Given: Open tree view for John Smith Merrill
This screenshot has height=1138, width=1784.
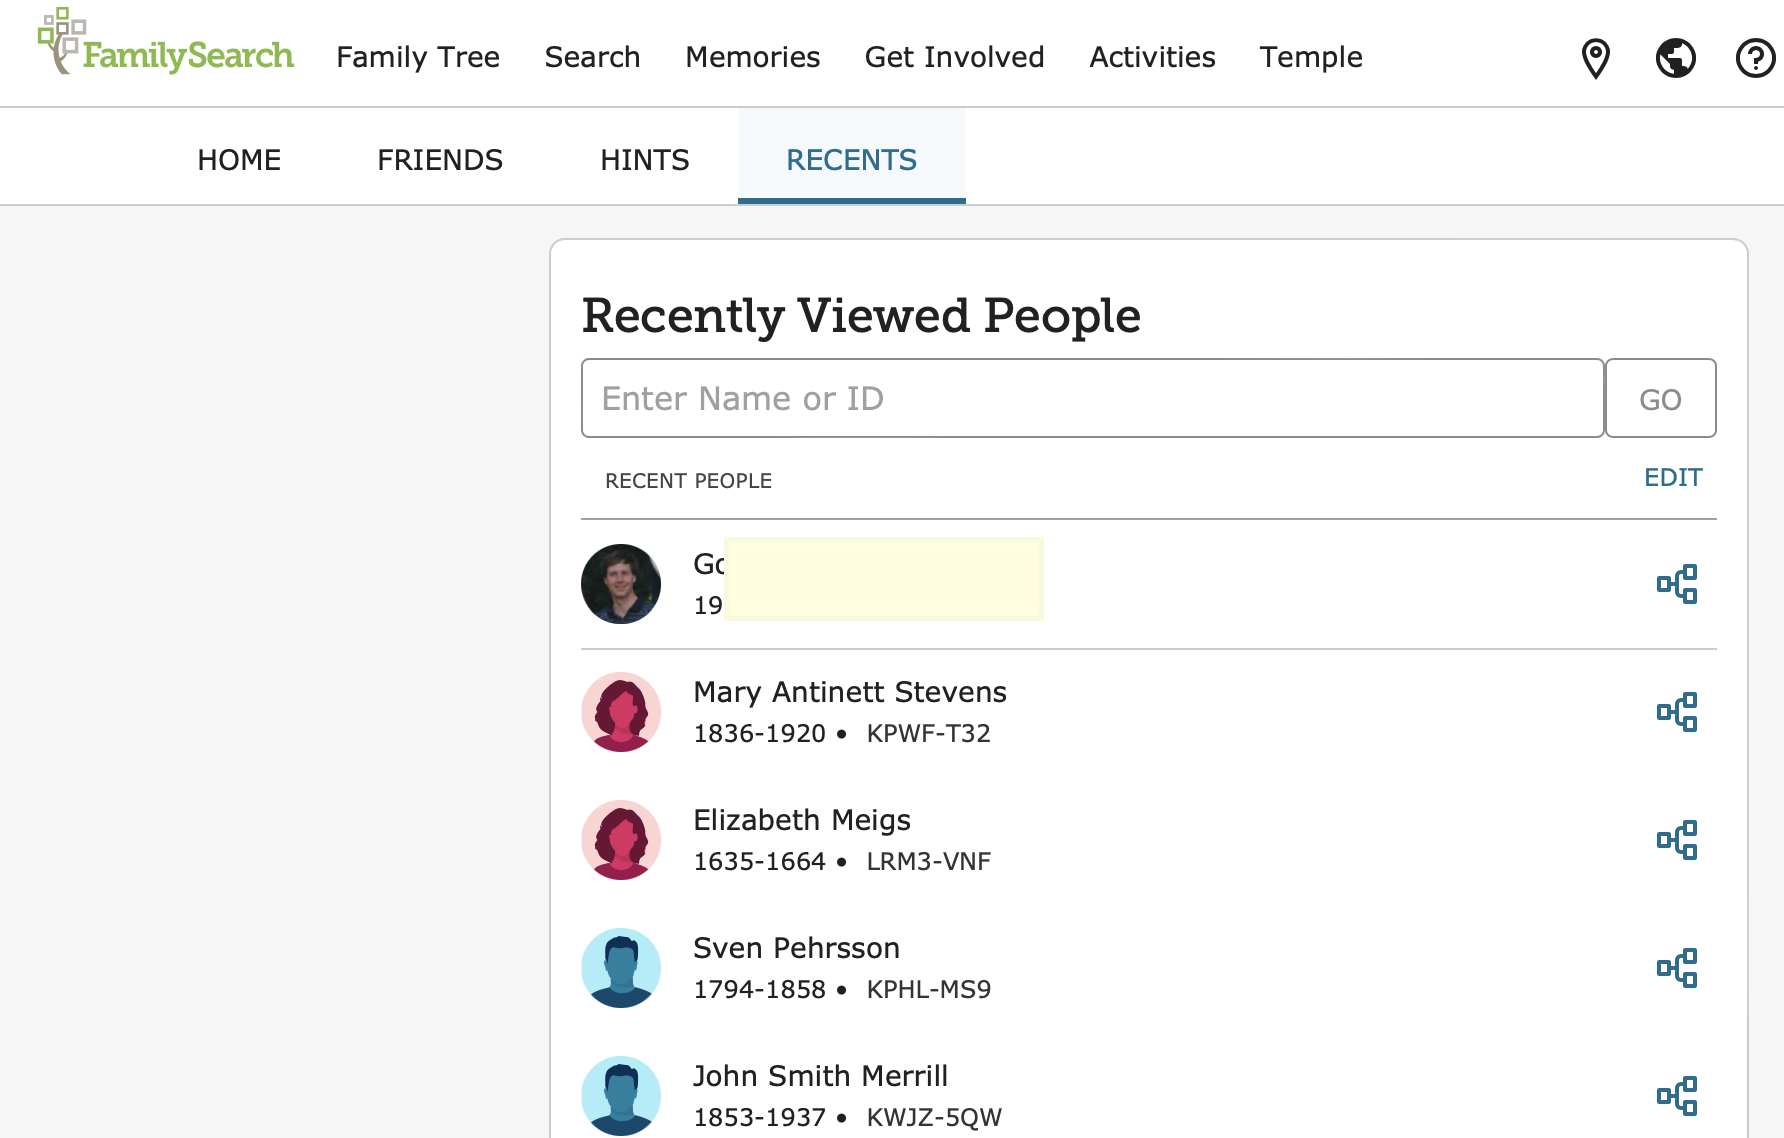Looking at the screenshot, I should click(1677, 1096).
